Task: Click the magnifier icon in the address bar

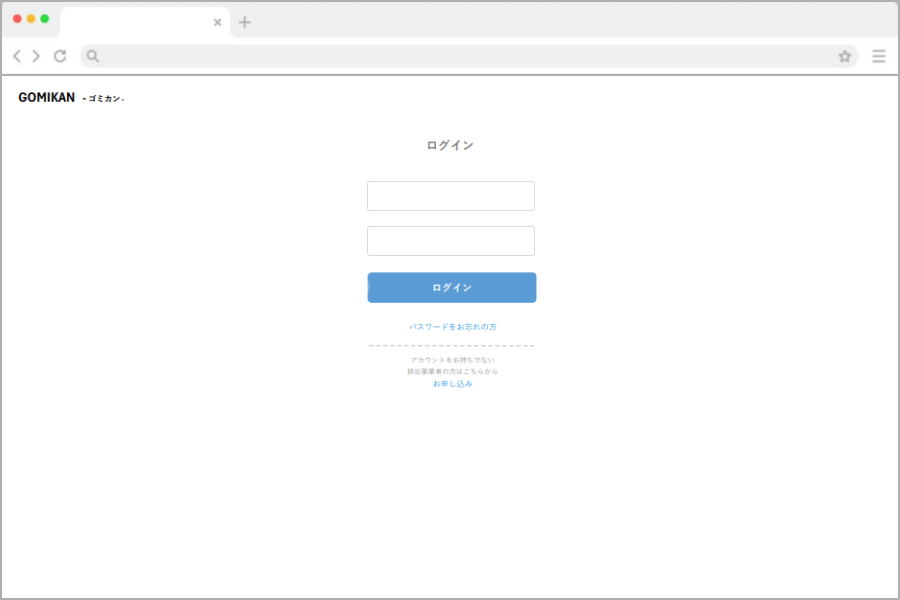Action: point(92,56)
